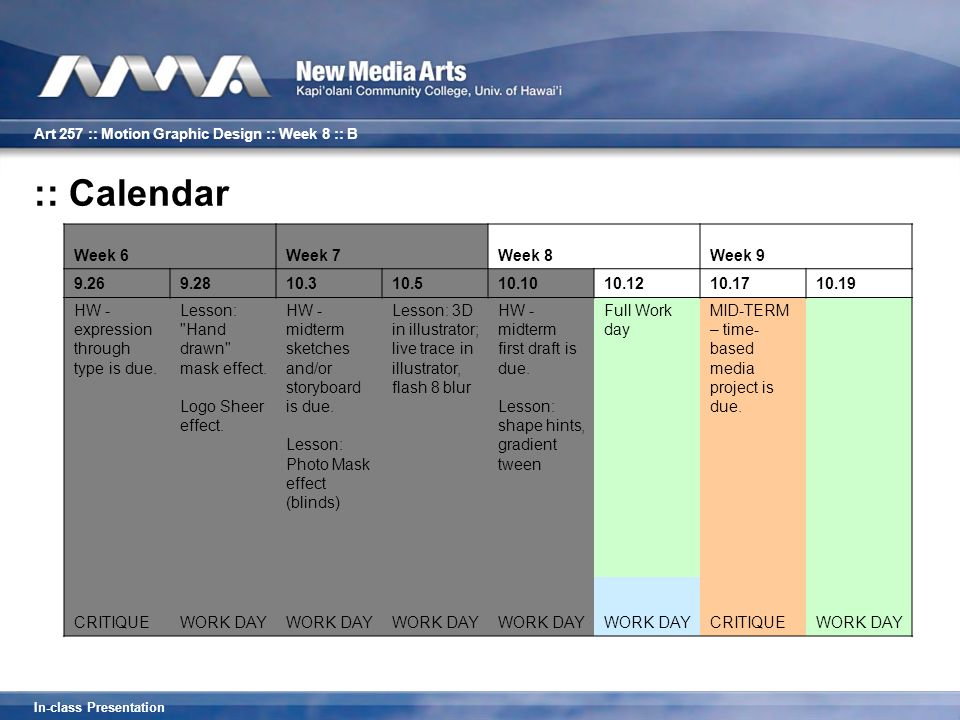Viewport: 960px width, 720px height.
Task: Click WORK DAY label under 10.10 column
Action: tap(541, 622)
